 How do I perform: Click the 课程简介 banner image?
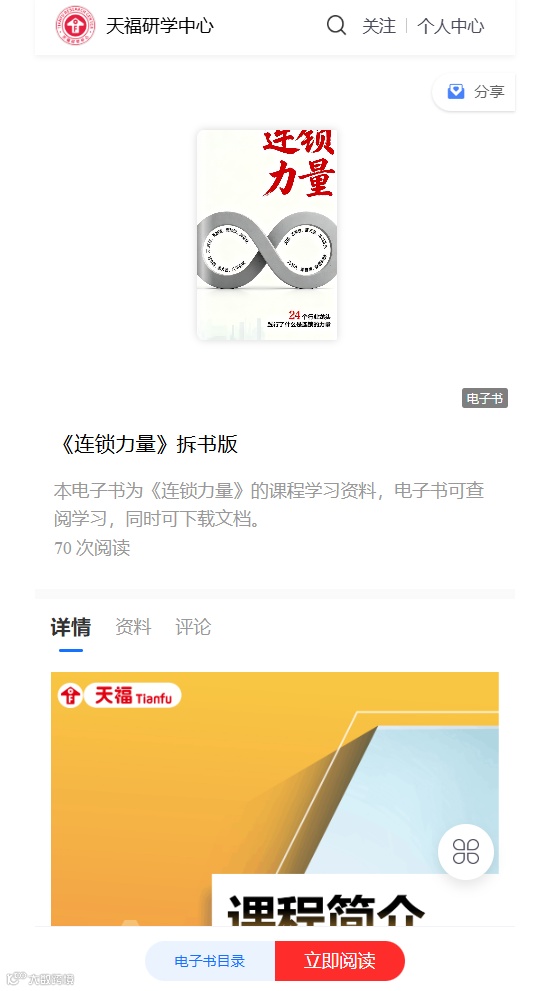point(275,799)
